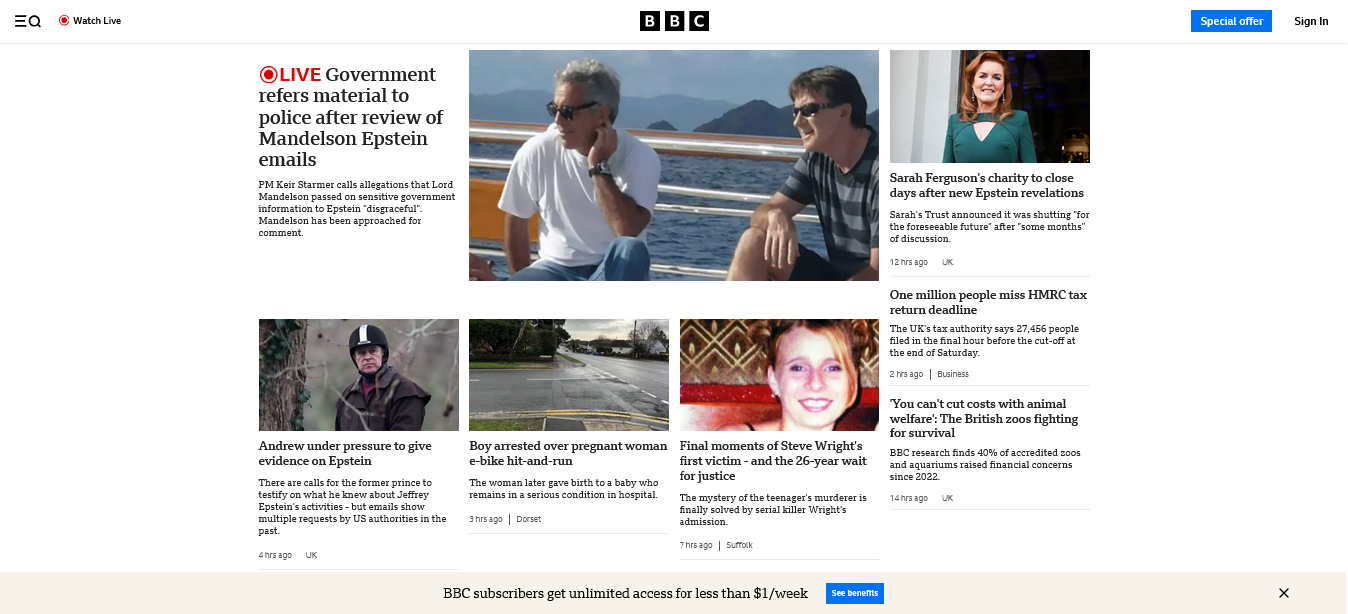The height and width of the screenshot is (614, 1348).
Task: Open Boy arrested over e-bike hit-and-run headline
Action: 568,453
